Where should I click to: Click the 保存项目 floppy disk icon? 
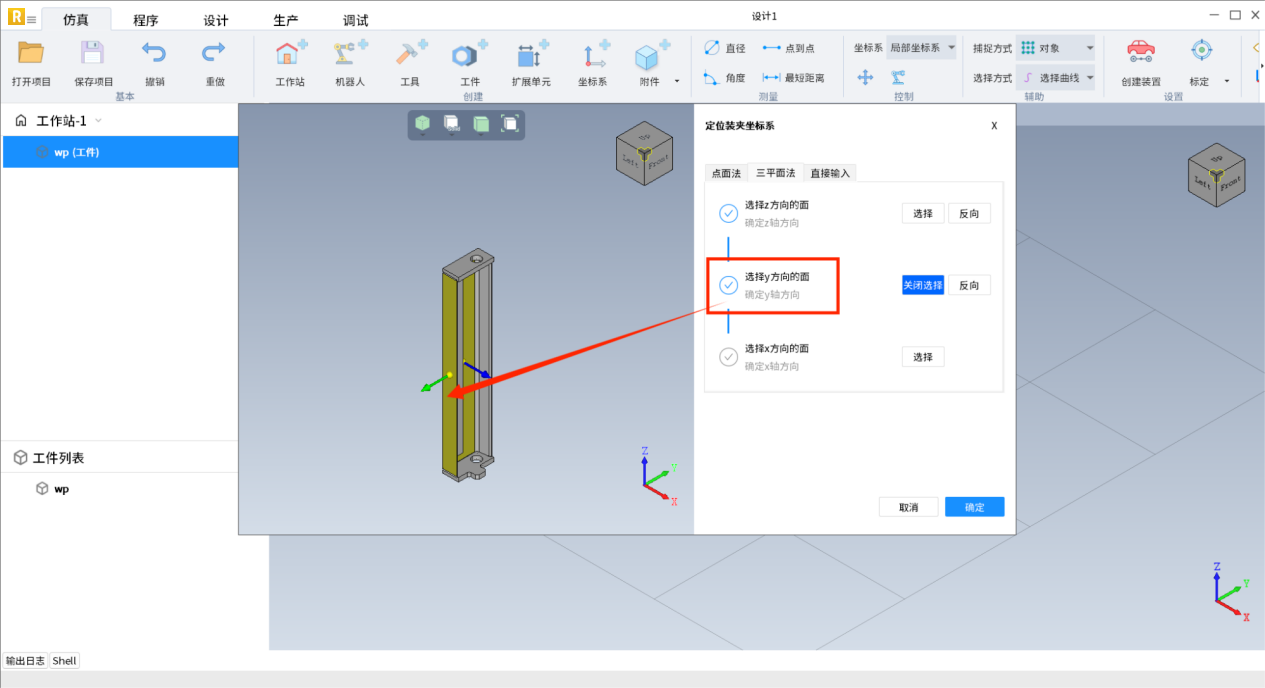click(x=93, y=53)
